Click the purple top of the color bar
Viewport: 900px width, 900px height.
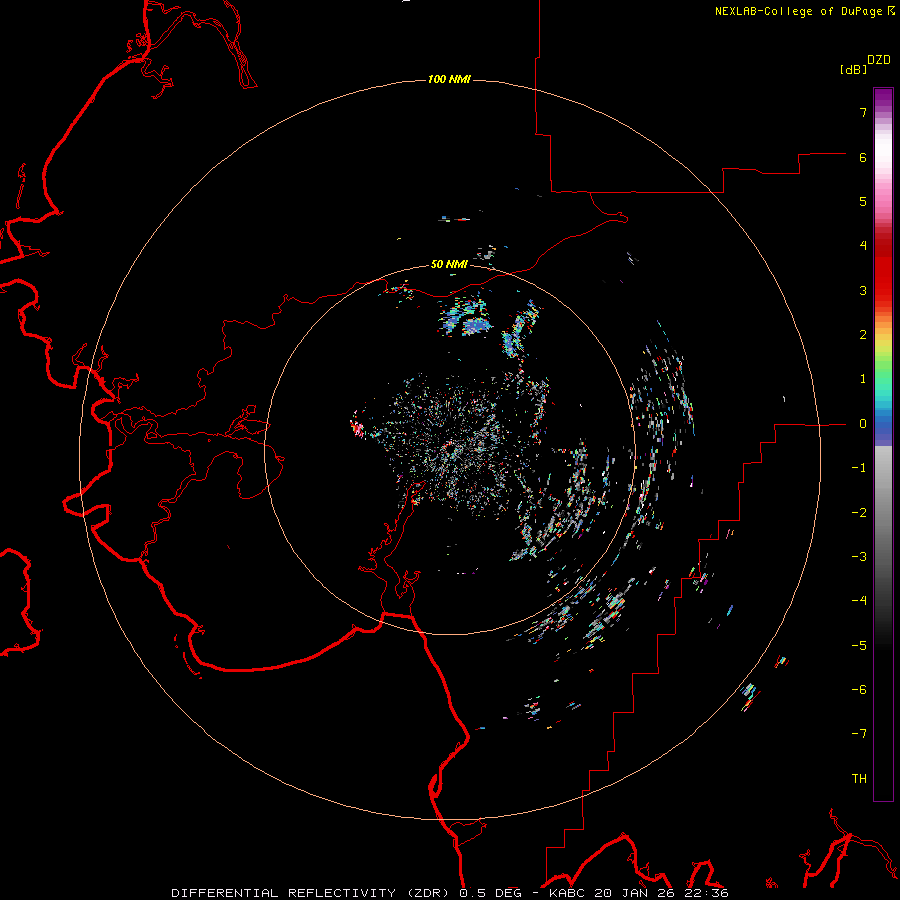[x=883, y=98]
